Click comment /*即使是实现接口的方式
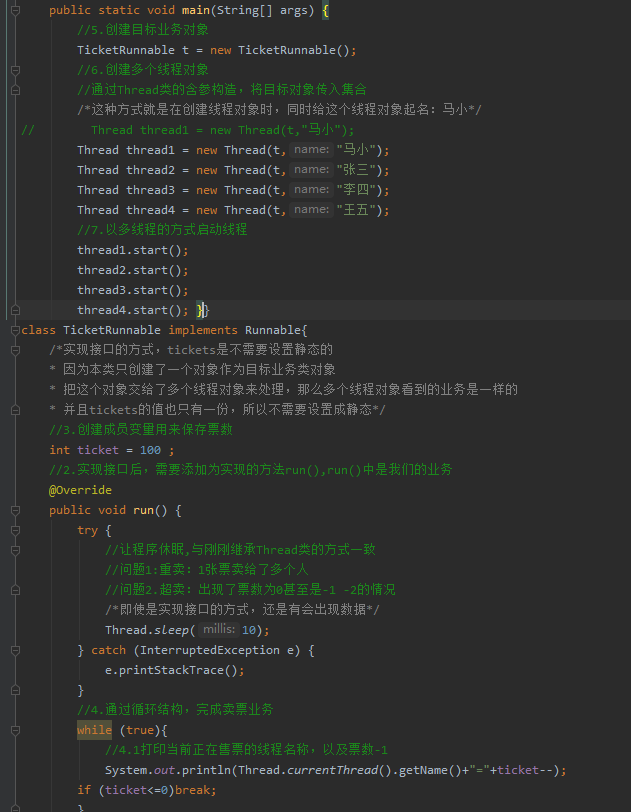This screenshot has width=638, height=812. pos(242,610)
